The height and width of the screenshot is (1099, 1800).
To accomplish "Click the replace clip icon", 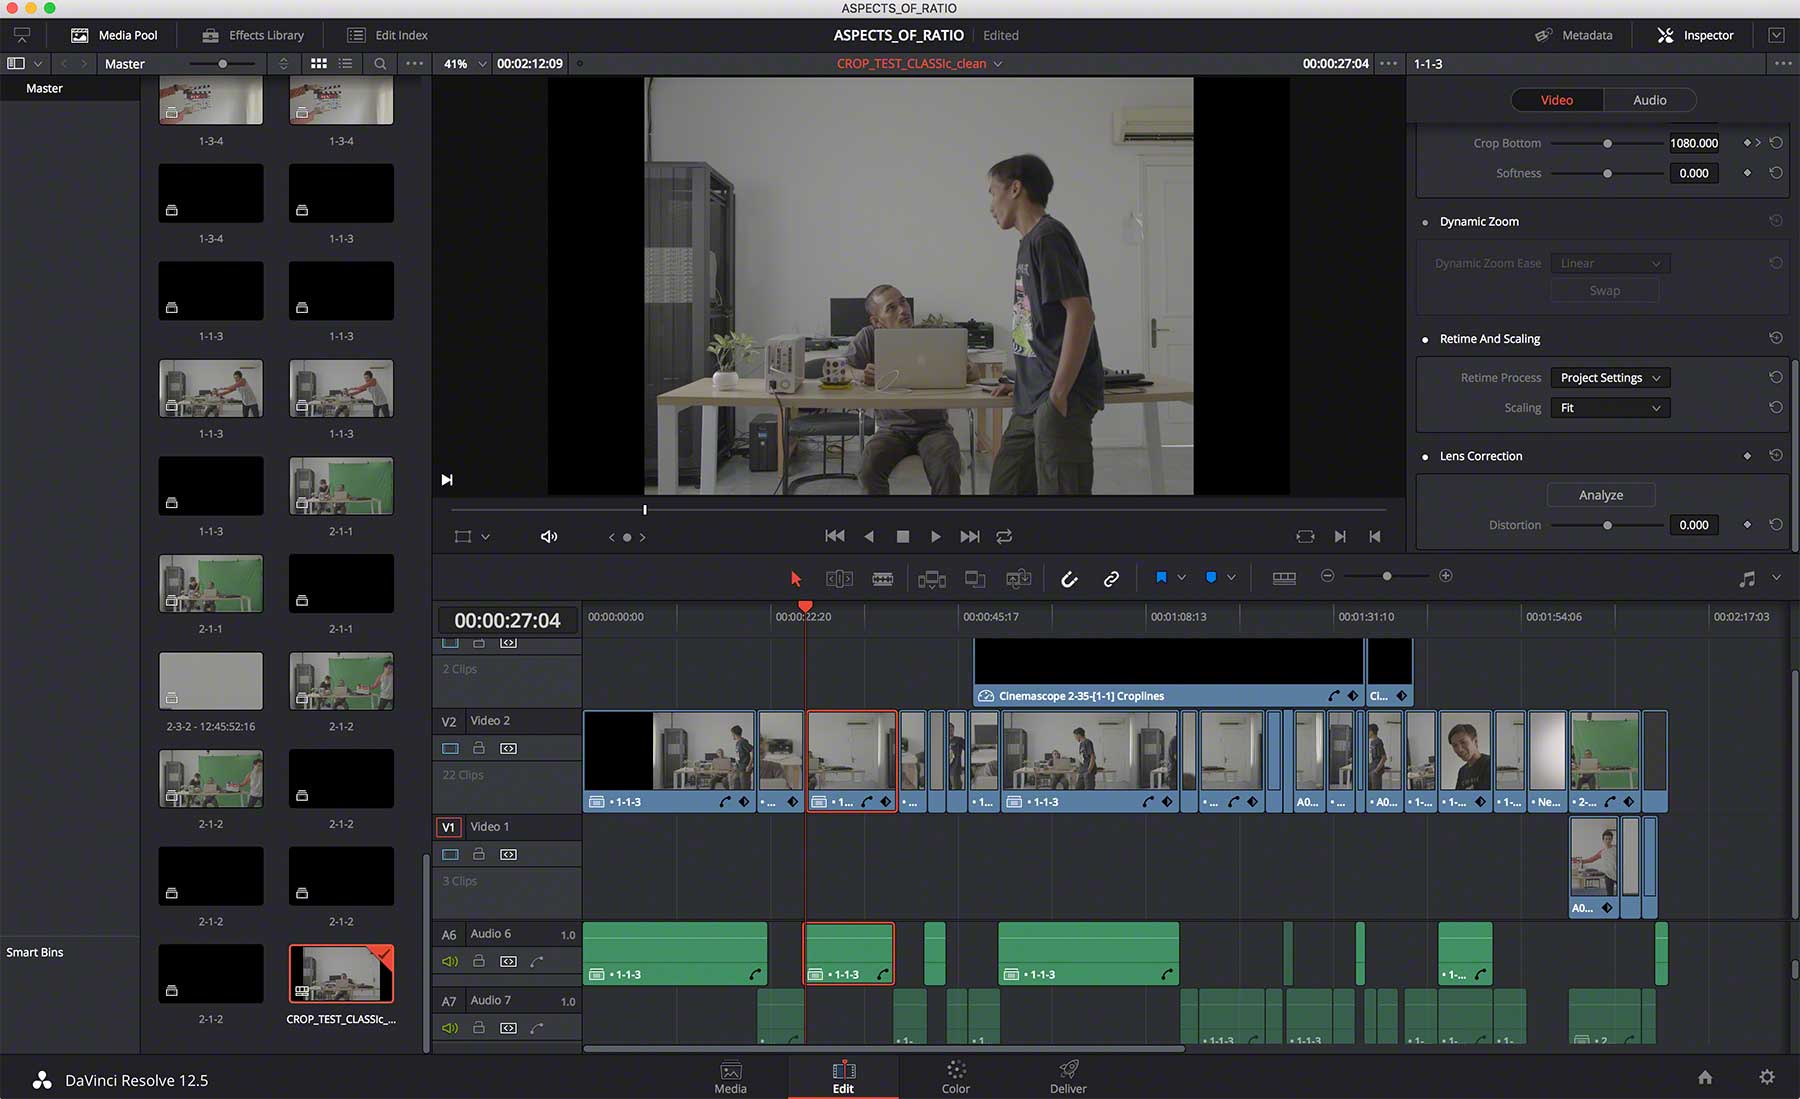I will (1019, 578).
